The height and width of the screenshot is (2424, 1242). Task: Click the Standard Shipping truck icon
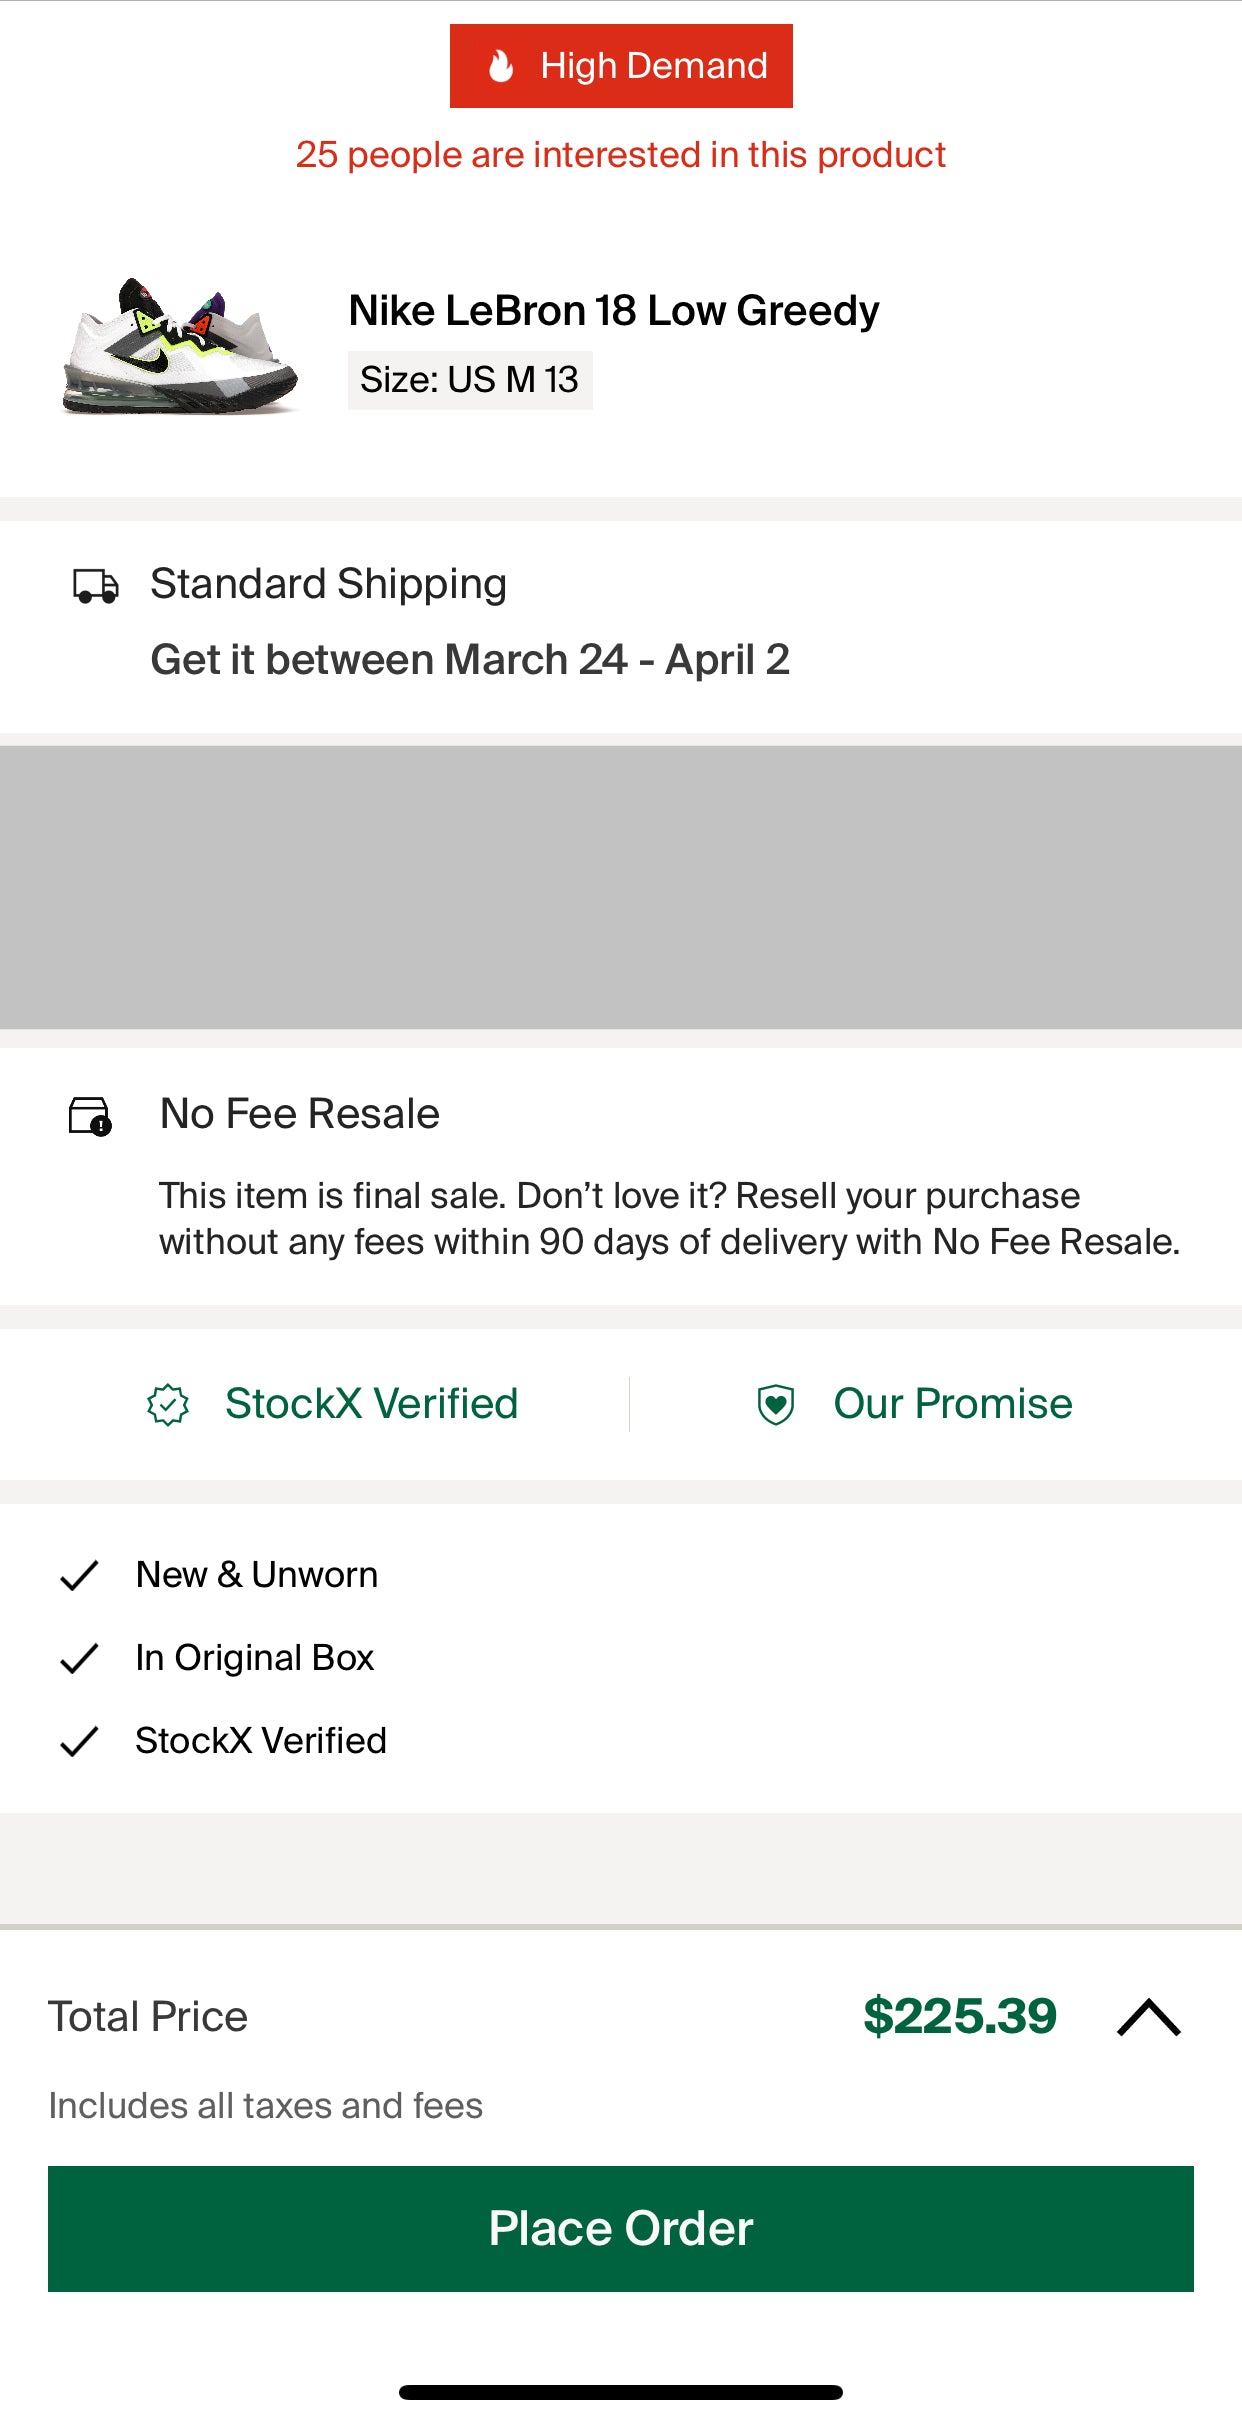point(96,586)
